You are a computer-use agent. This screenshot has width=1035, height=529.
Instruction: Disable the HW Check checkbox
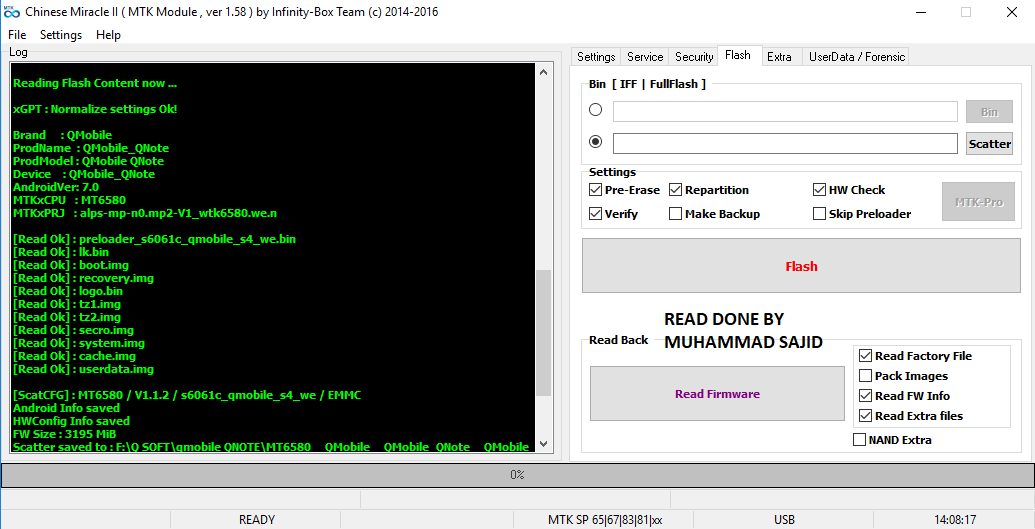coord(819,190)
